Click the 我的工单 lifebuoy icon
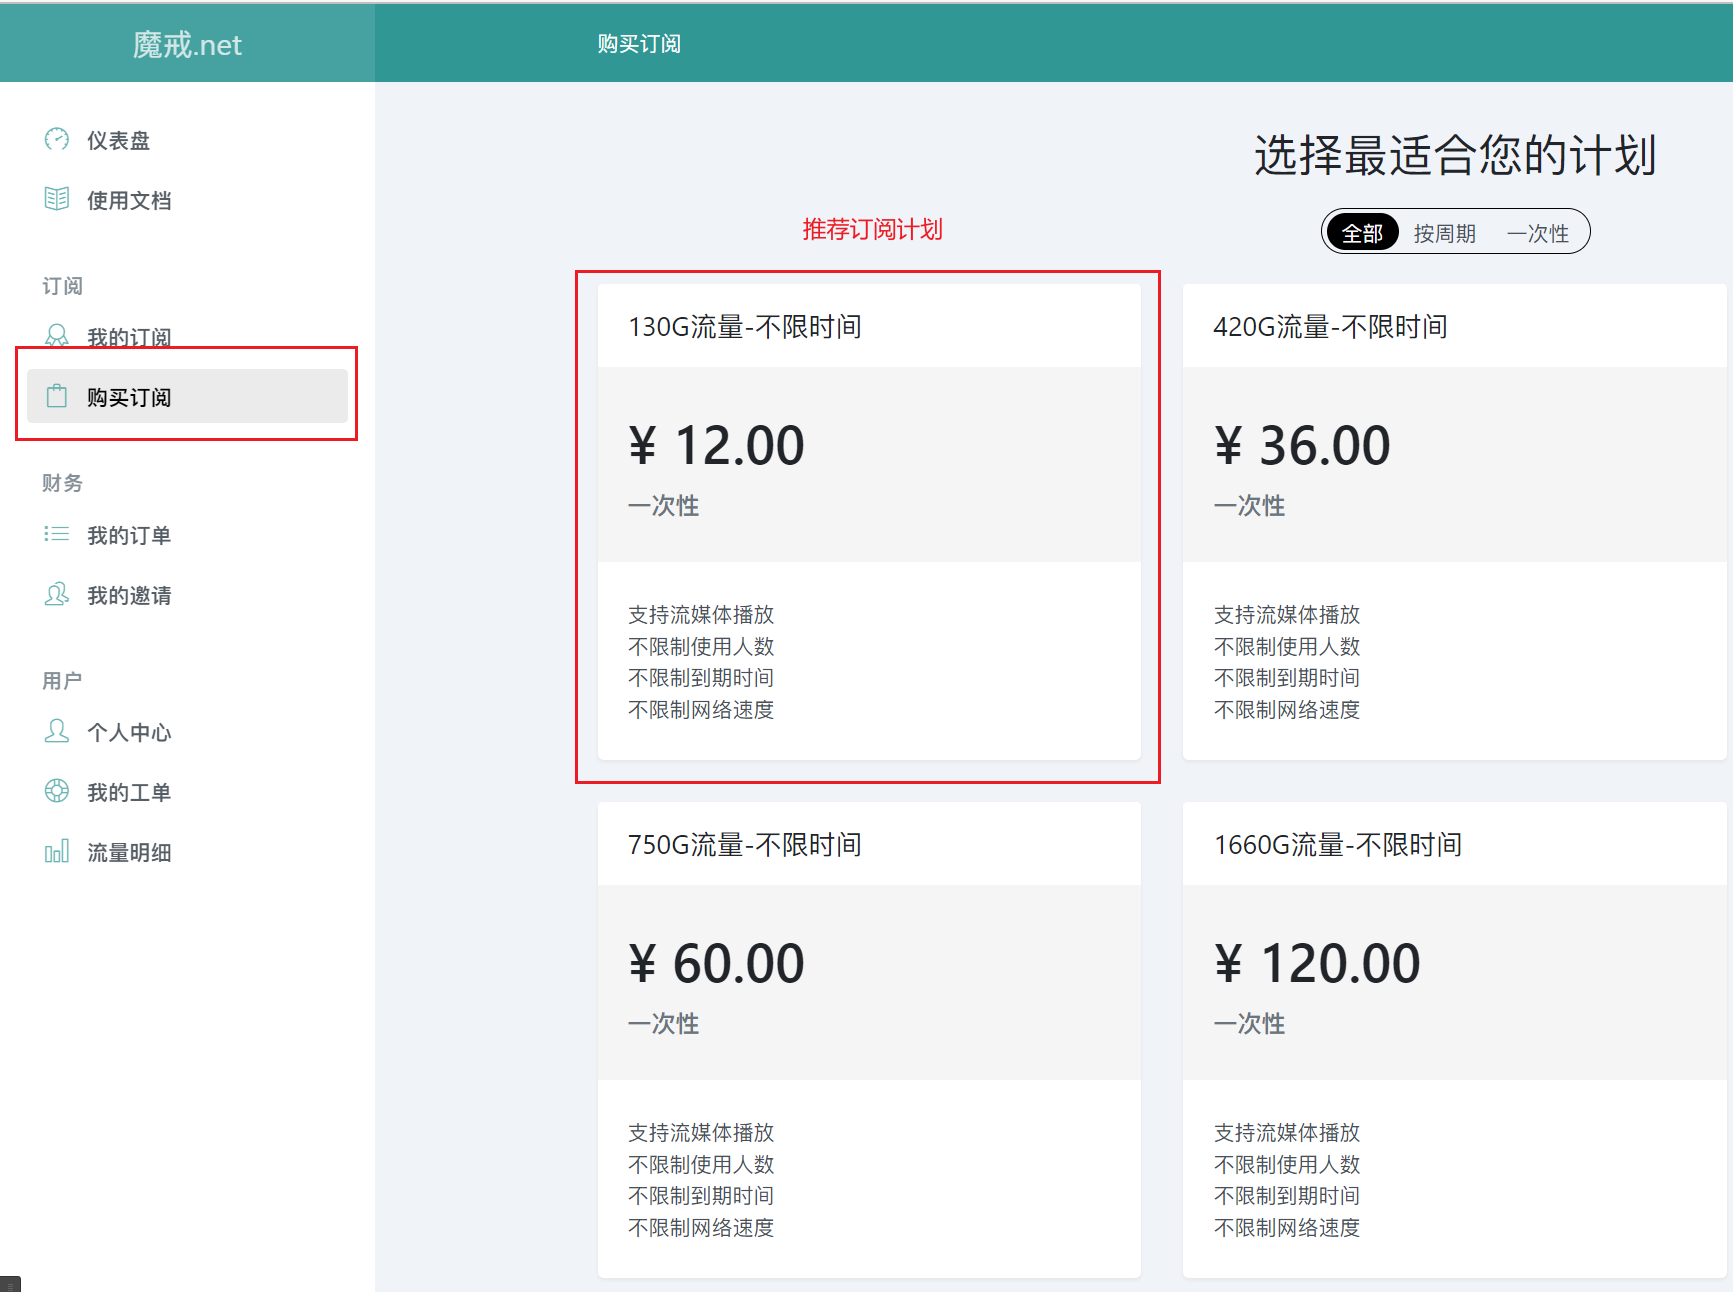Viewport: 1733px width, 1292px height. [57, 791]
